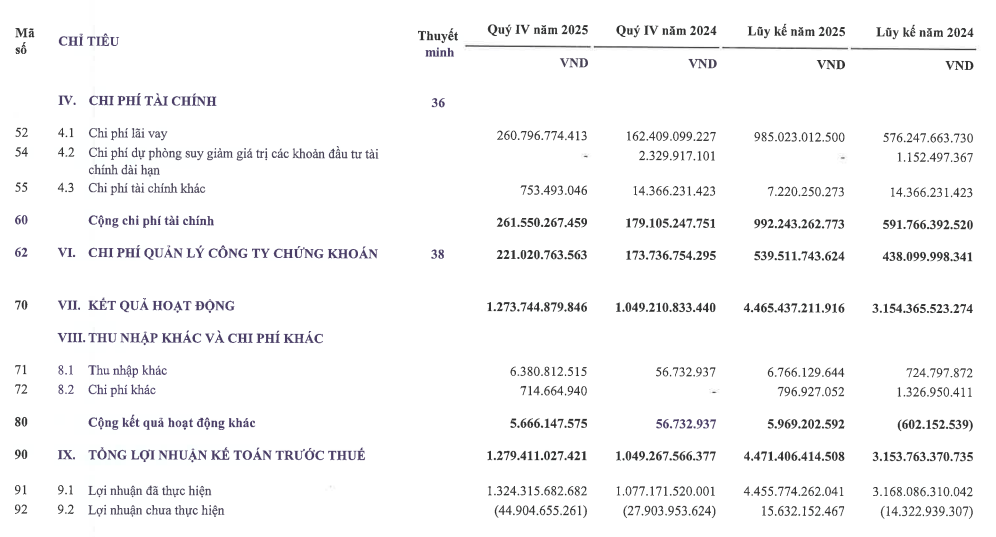This screenshot has height=537, width=996.
Task: Click note reference 36 for financial expenses
Action: click(x=437, y=102)
